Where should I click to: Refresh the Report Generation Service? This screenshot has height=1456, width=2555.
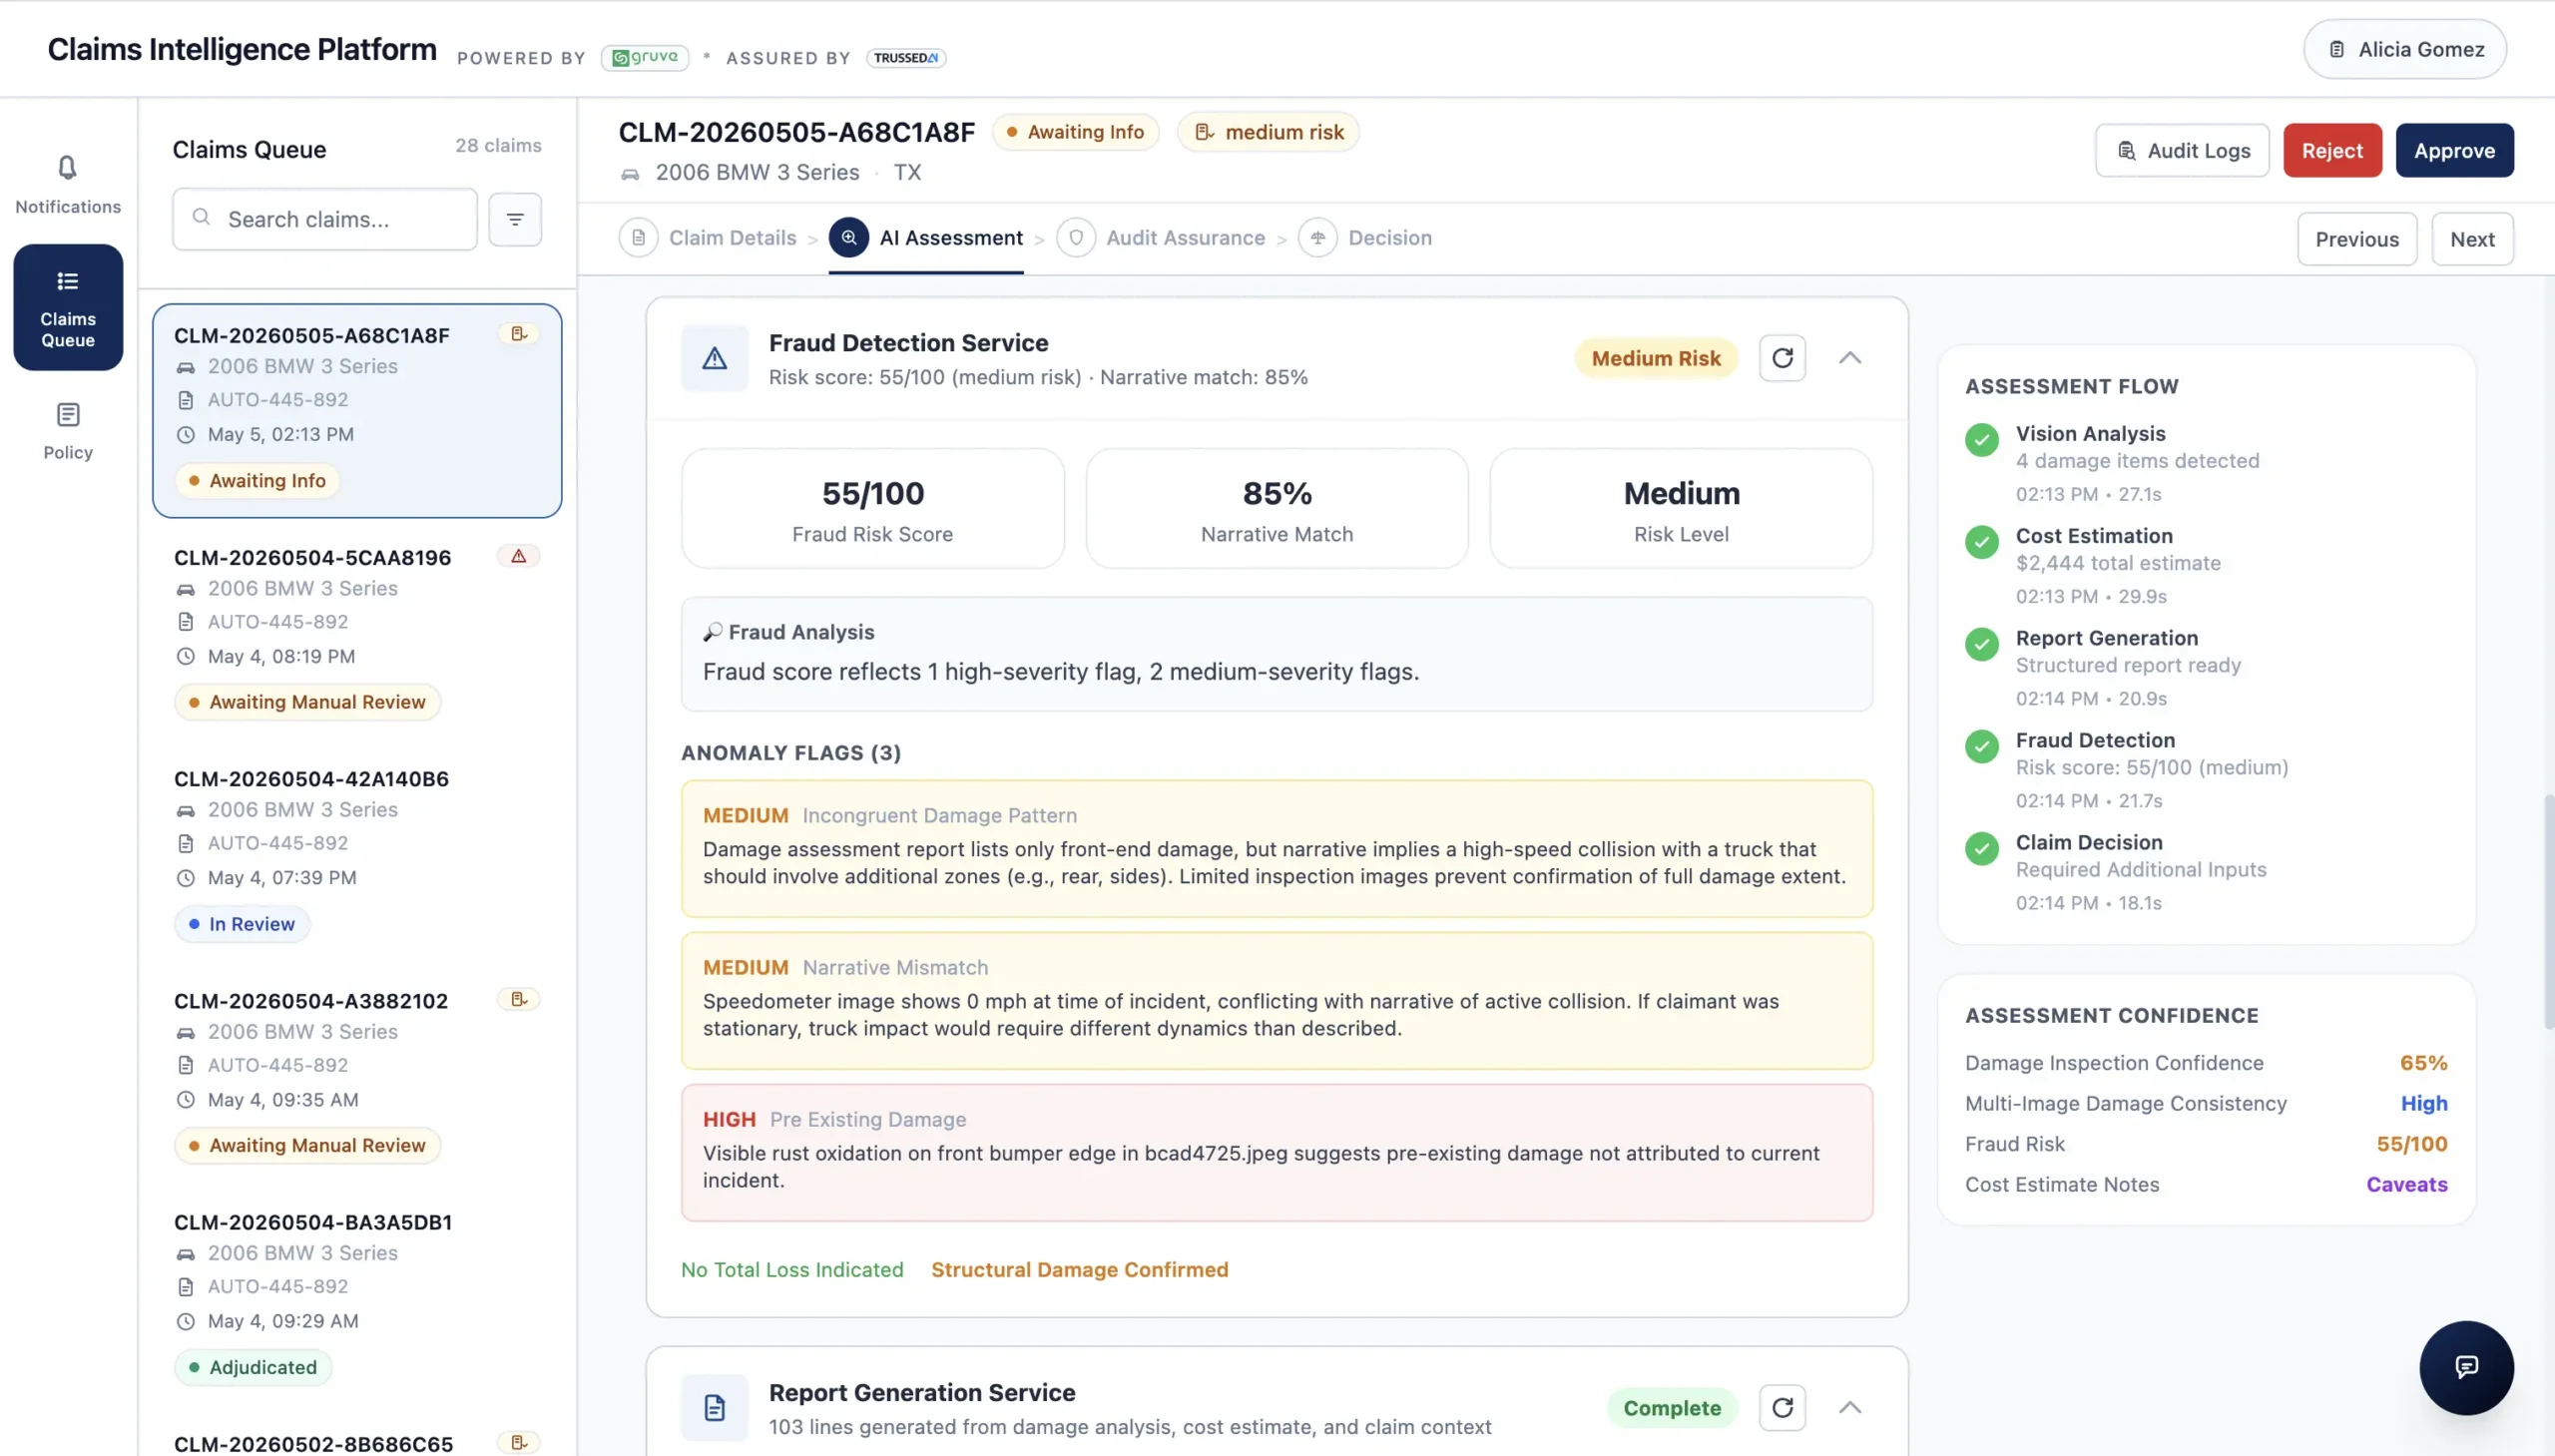pos(1782,1408)
